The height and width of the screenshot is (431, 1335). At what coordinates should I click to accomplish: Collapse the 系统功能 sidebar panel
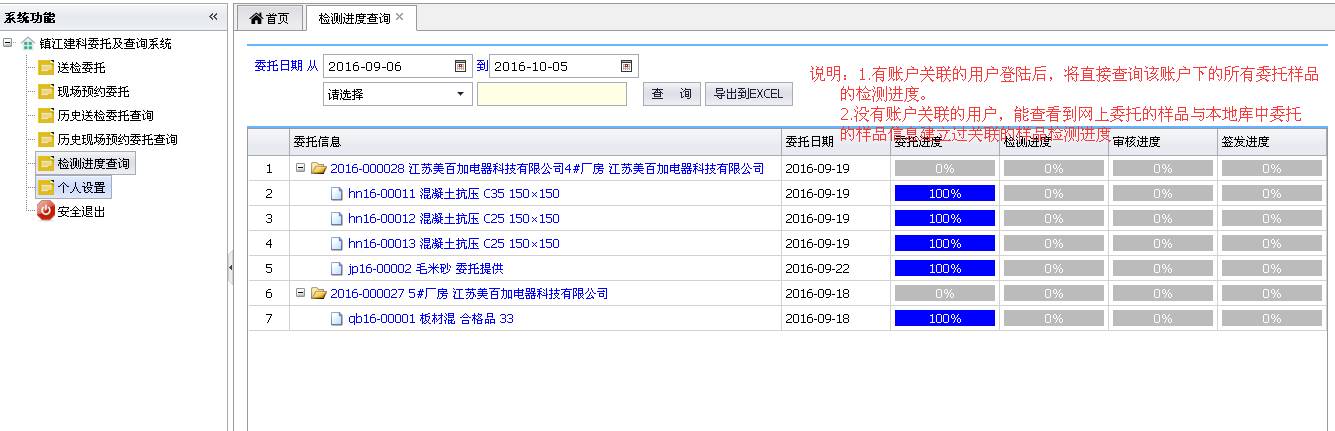(213, 17)
